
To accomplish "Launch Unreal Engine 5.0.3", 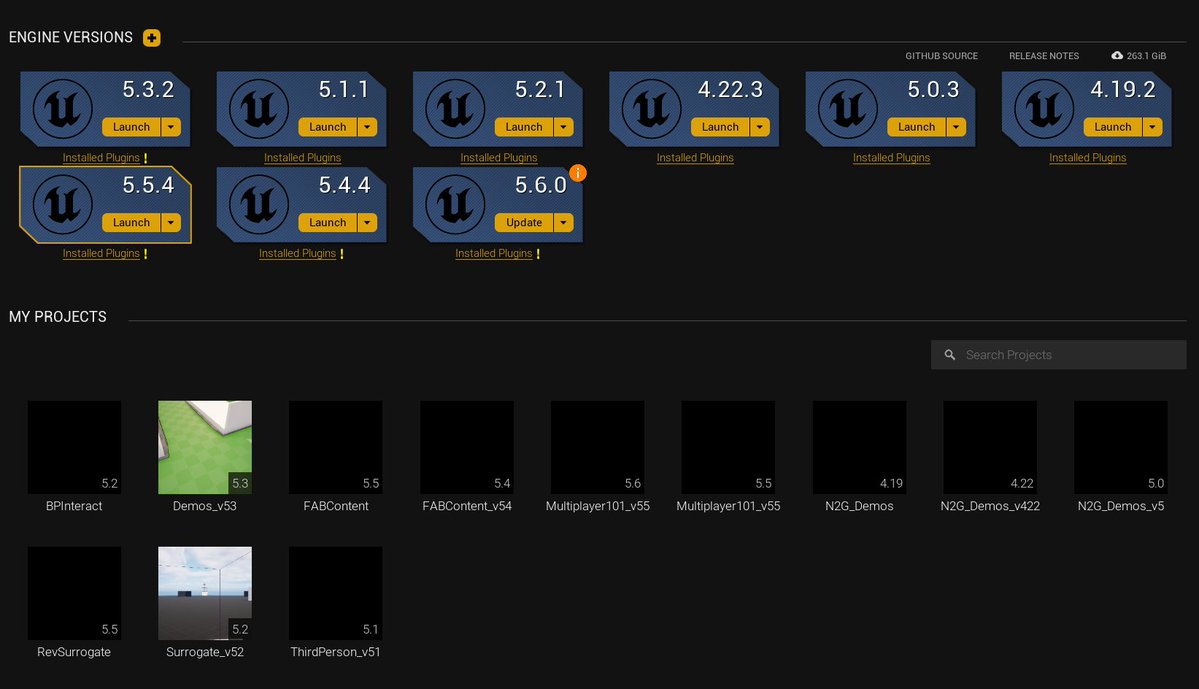I will click(x=916, y=127).
